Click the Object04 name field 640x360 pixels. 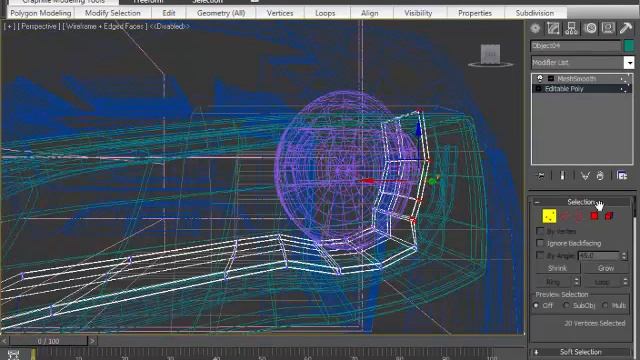point(576,46)
